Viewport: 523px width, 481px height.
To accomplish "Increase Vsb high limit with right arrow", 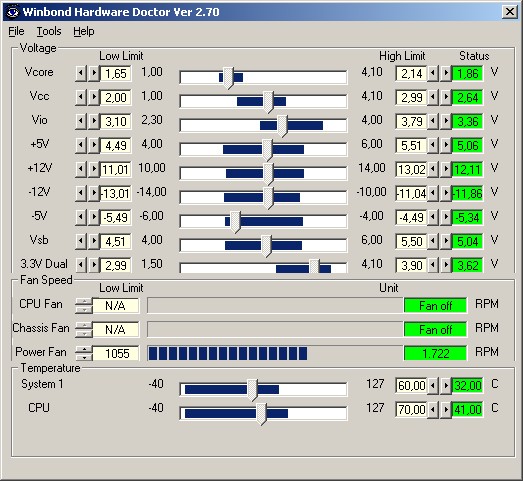I will [446, 241].
